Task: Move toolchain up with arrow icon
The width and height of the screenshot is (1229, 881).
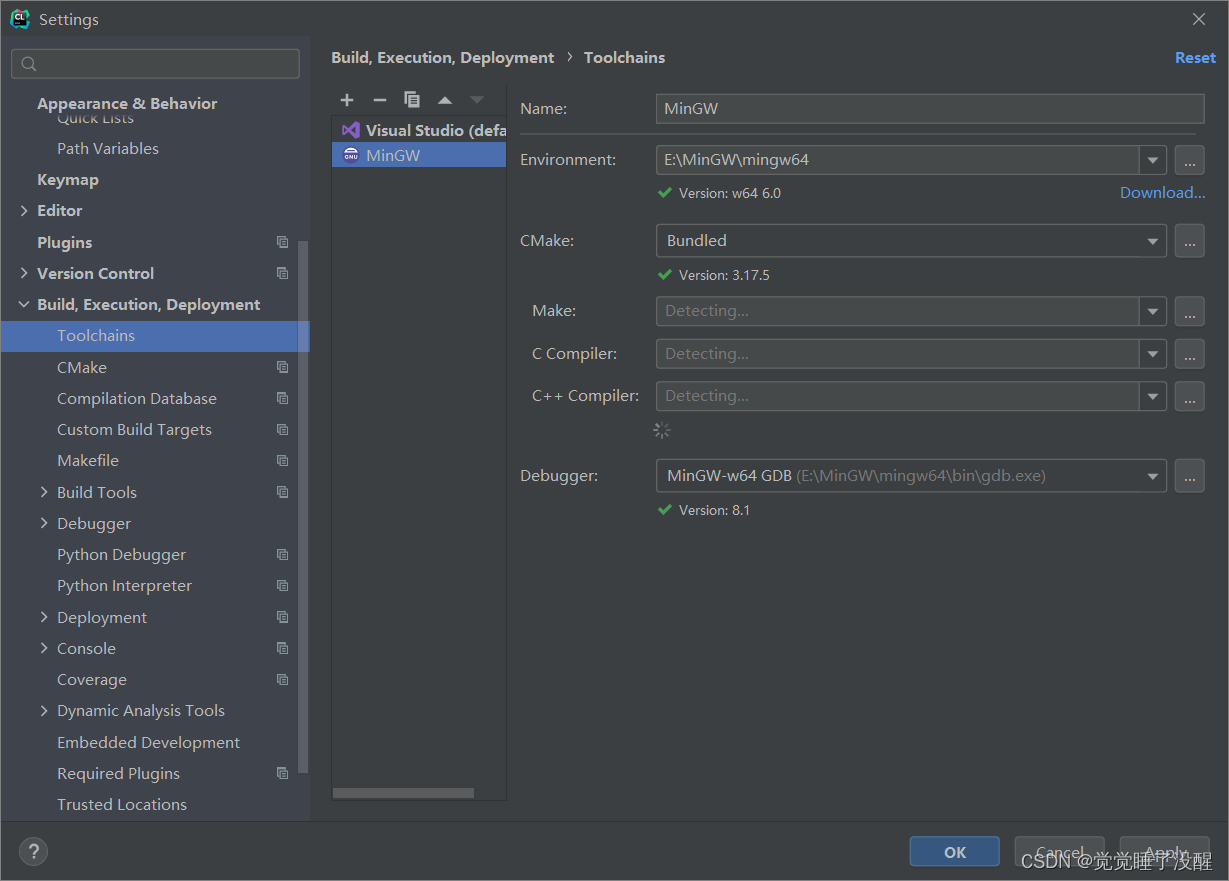Action: pos(445,100)
